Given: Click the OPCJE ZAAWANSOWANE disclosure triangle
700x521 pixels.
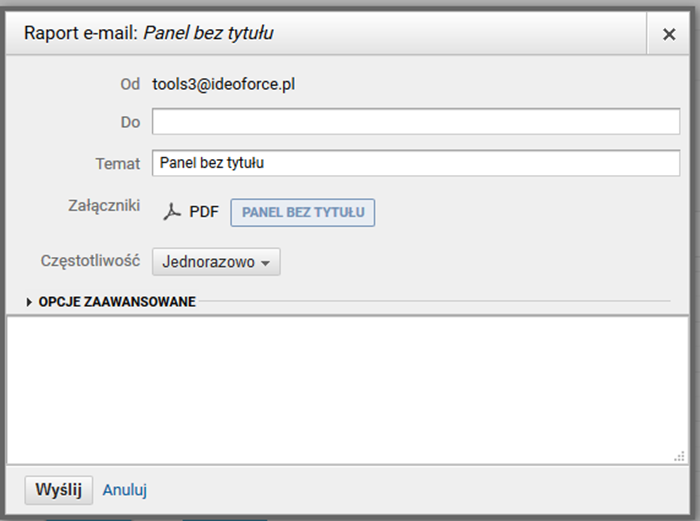Looking at the screenshot, I should point(30,301).
